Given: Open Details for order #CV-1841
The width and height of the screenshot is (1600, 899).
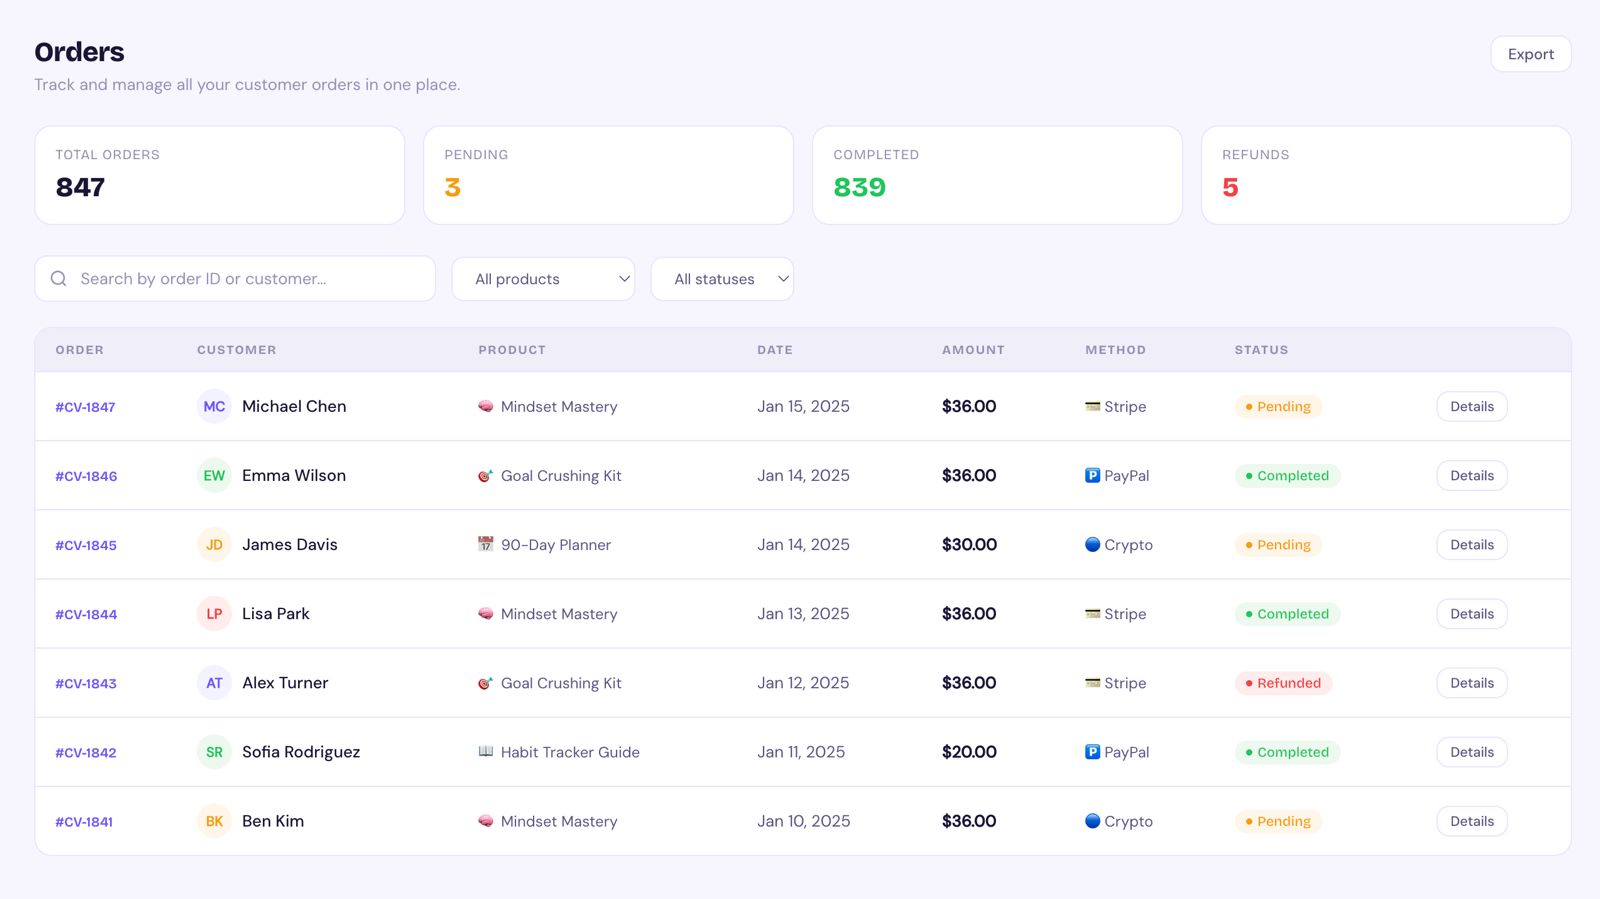Looking at the screenshot, I should pos(1472,821).
